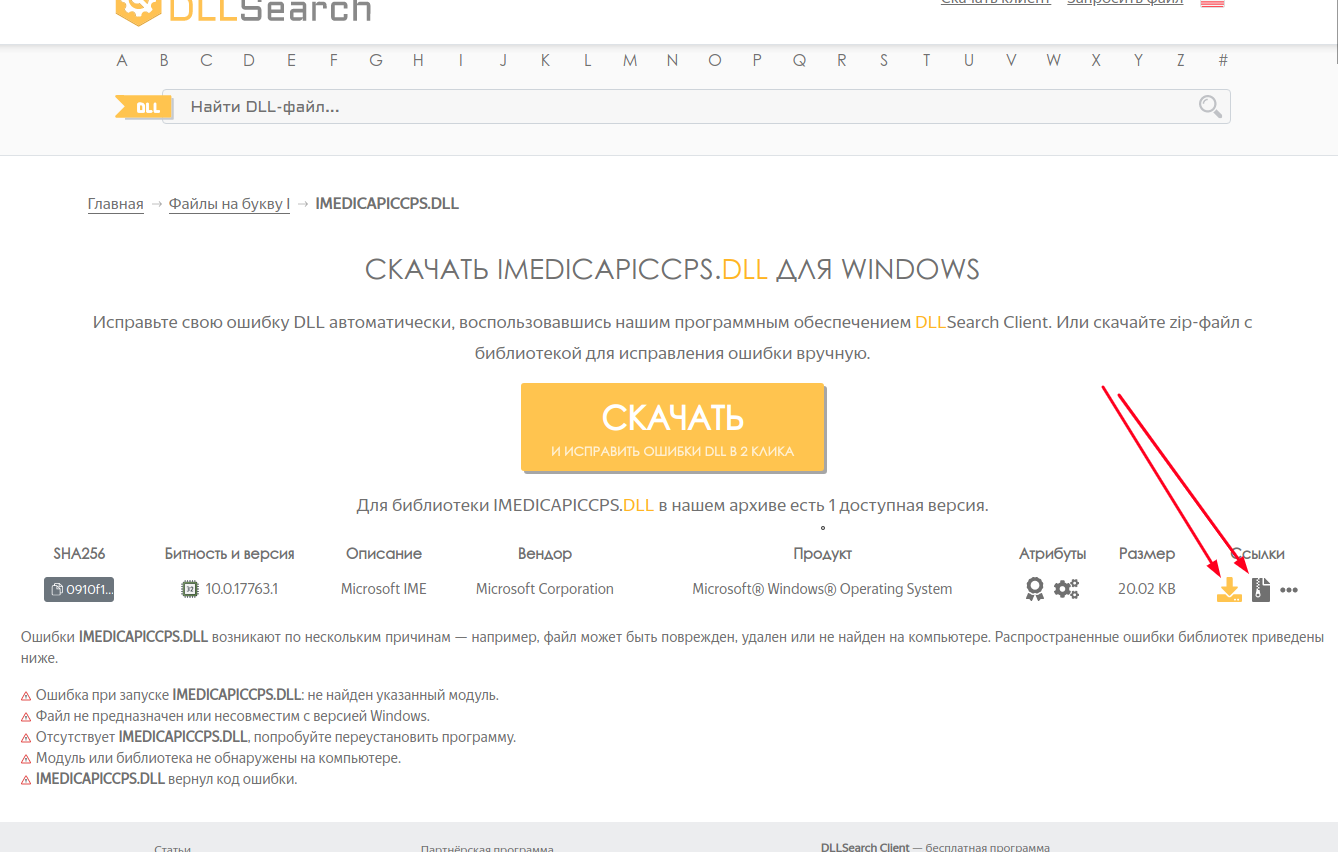Open the three-dots more links menu
Image resolution: width=1338 pixels, height=852 pixels.
click(1289, 590)
